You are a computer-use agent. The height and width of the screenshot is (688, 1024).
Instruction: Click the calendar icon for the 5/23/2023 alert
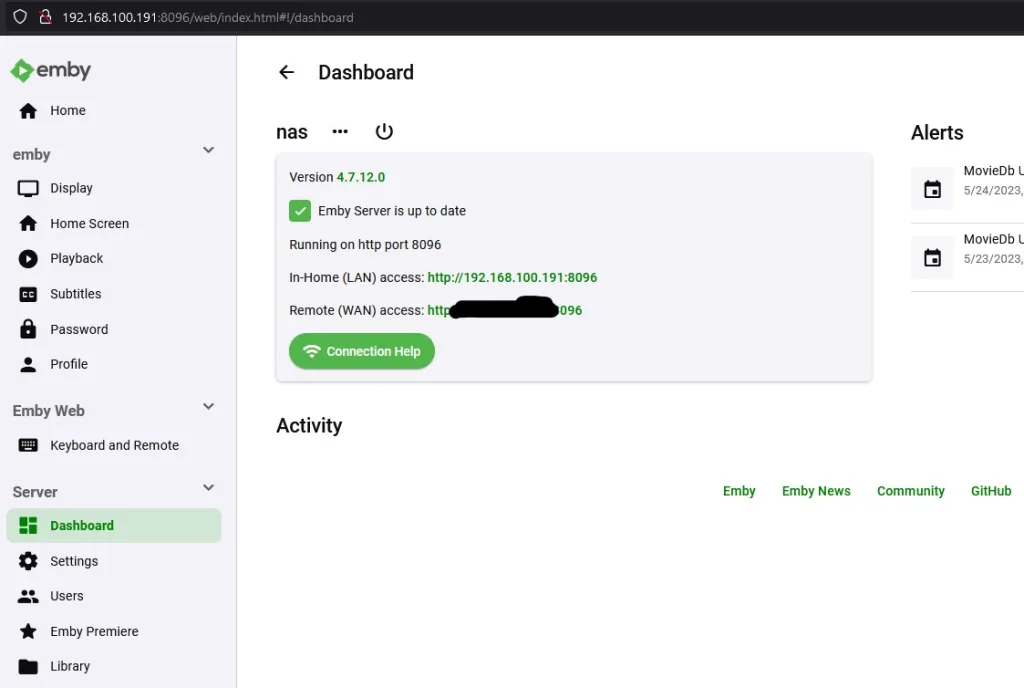tap(932, 257)
